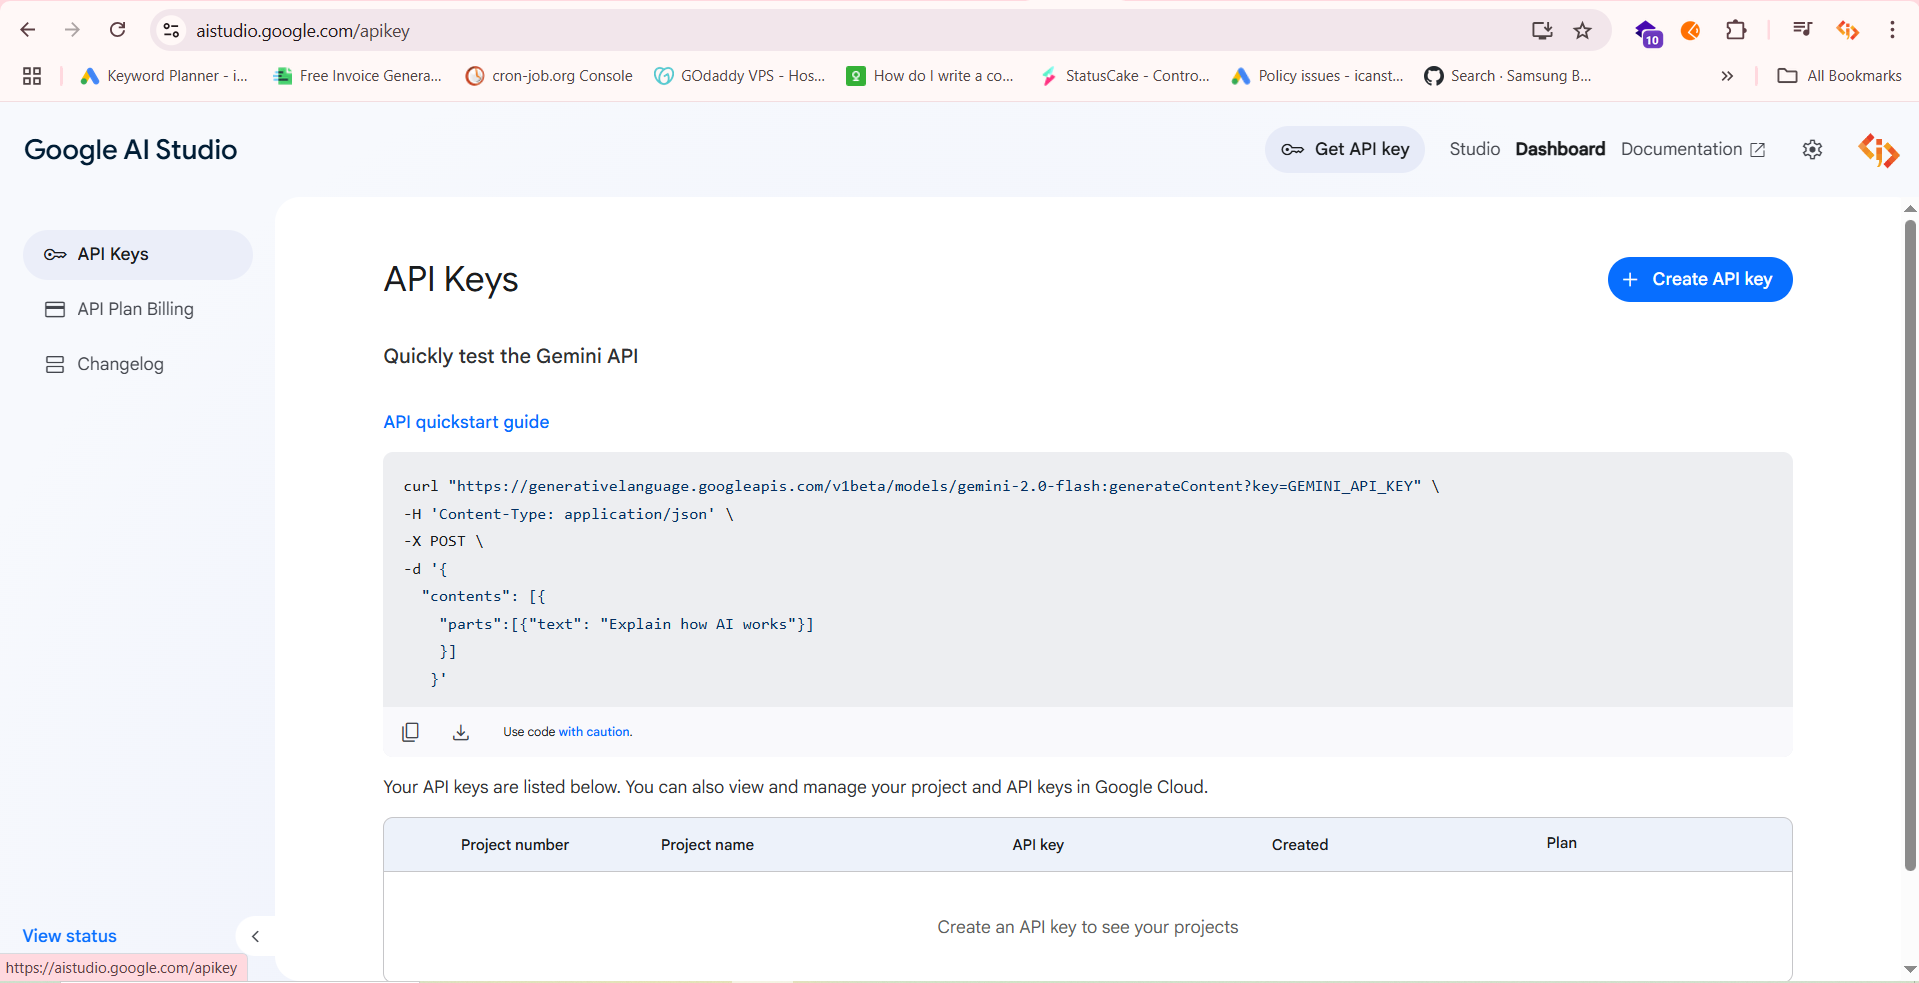This screenshot has height=983, width=1919.
Task: Open the apps grid in bookmarks bar
Action: click(32, 76)
